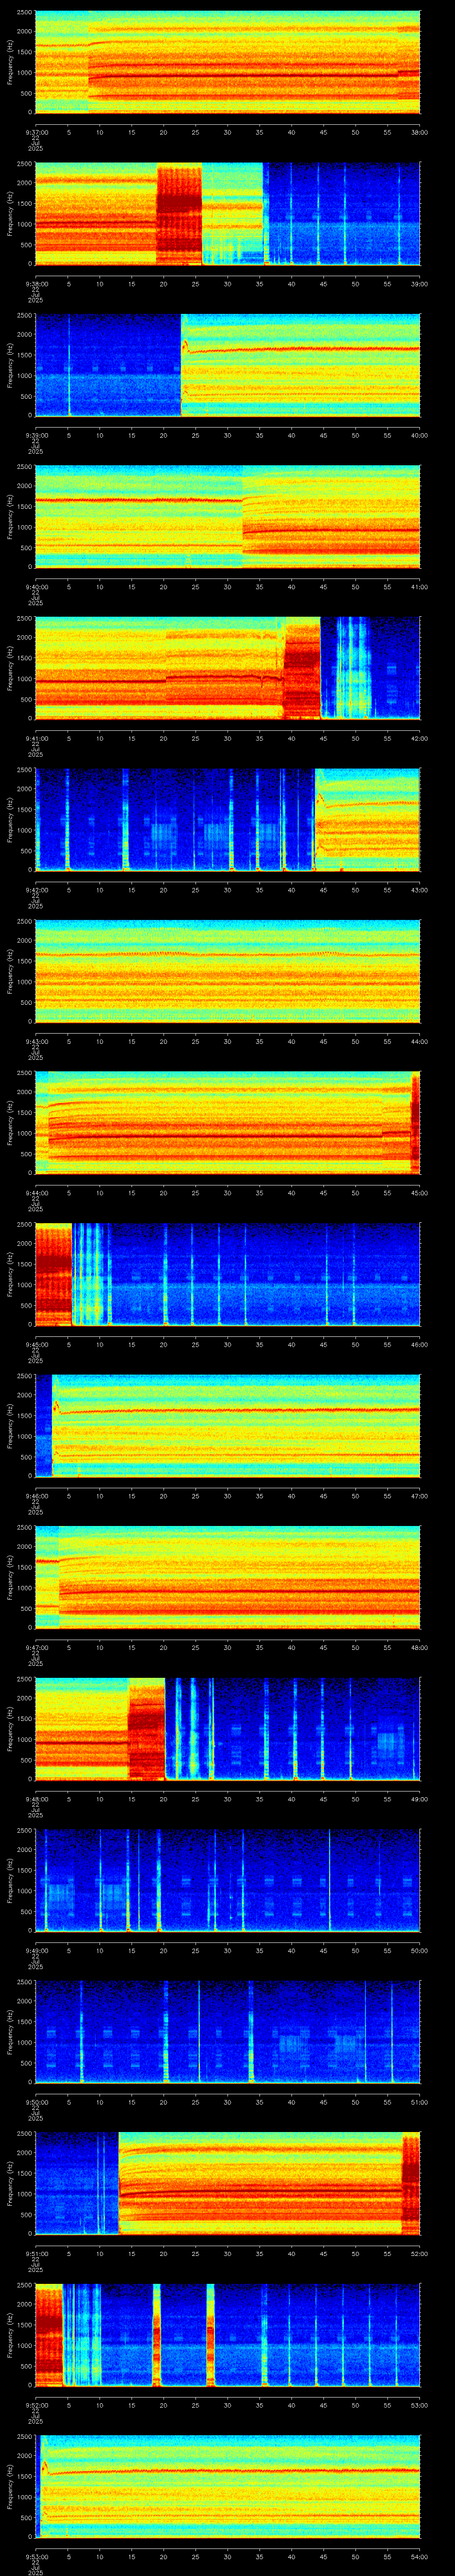455x2576 pixels.
Task: Click the 40:00 end time label
Action: coord(419,435)
